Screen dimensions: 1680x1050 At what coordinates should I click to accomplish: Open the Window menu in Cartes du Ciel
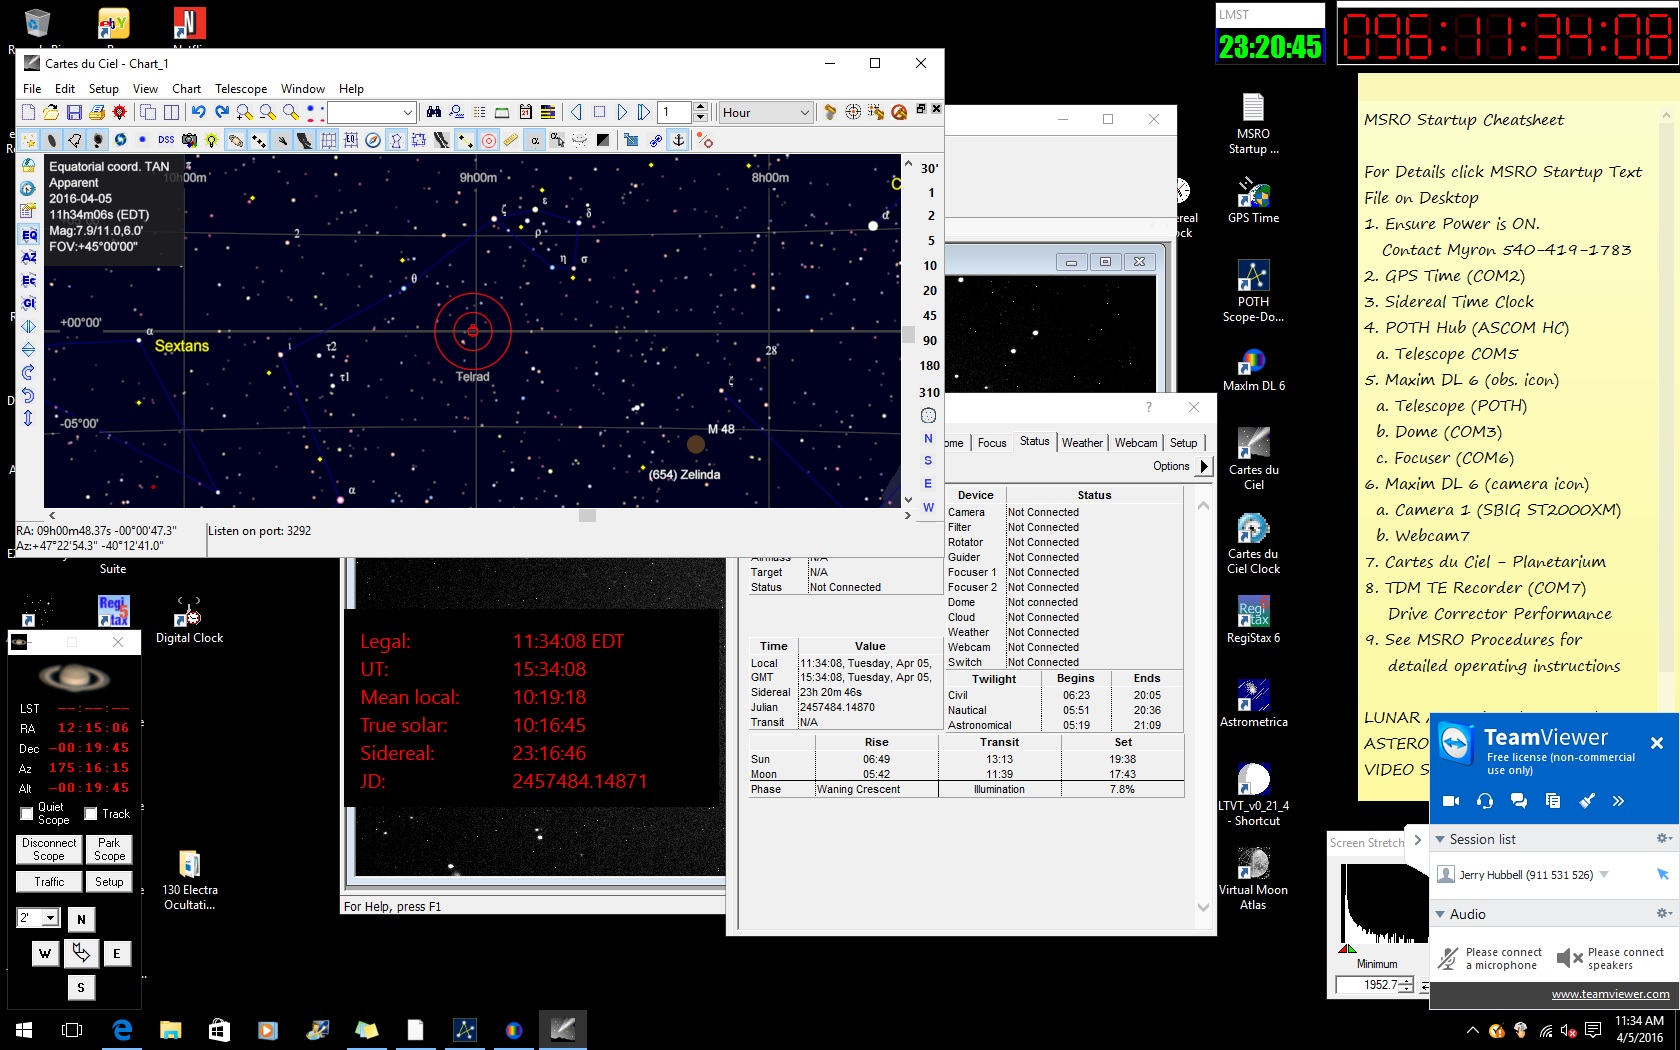(x=302, y=89)
